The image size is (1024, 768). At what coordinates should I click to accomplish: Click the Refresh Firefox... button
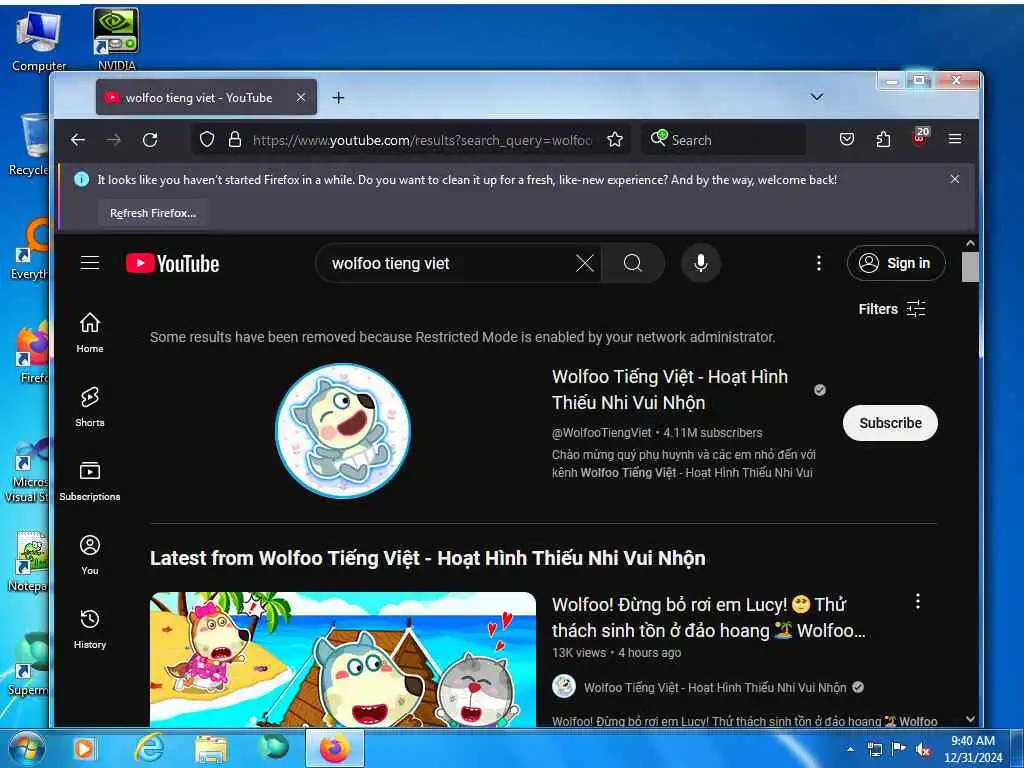(x=153, y=214)
